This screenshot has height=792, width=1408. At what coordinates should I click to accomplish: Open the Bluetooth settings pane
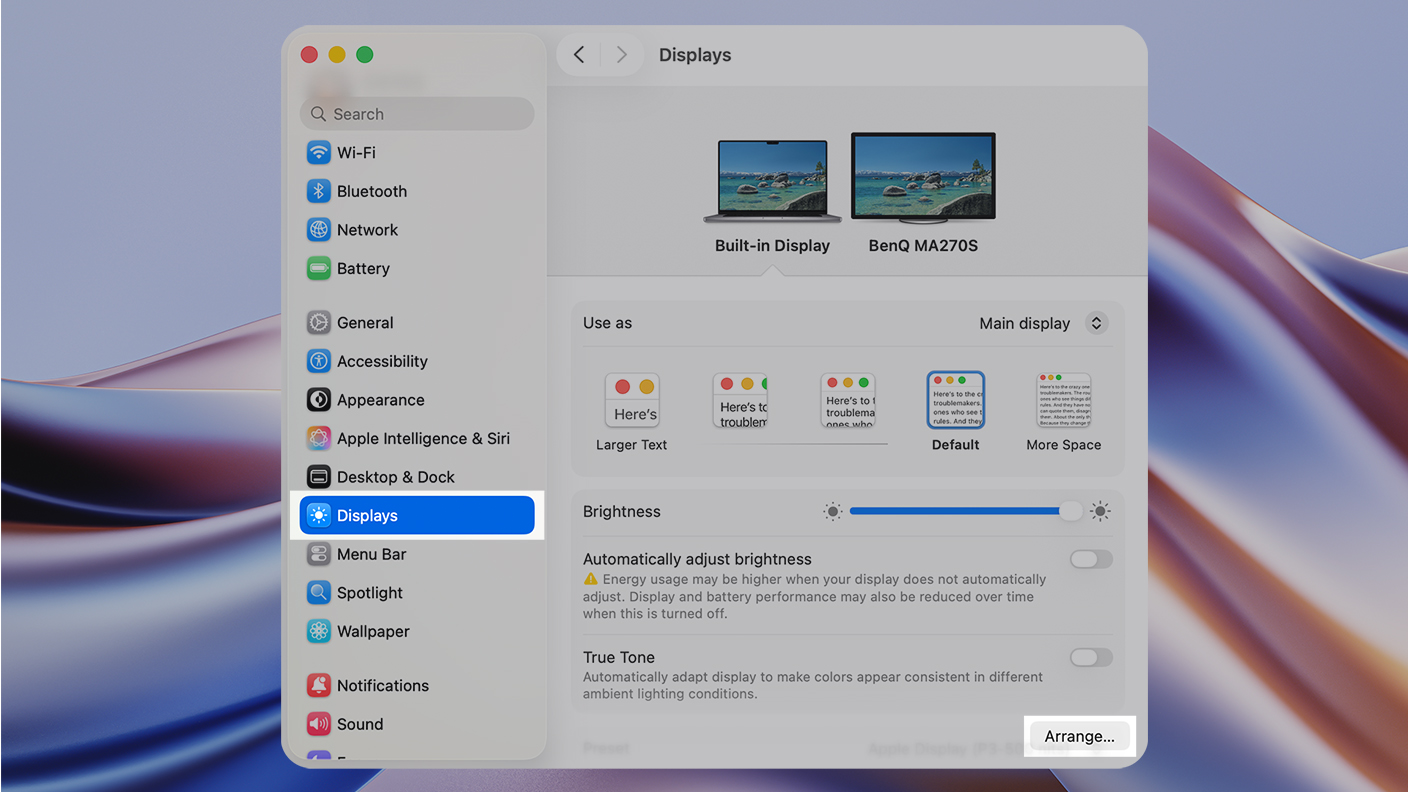point(417,191)
